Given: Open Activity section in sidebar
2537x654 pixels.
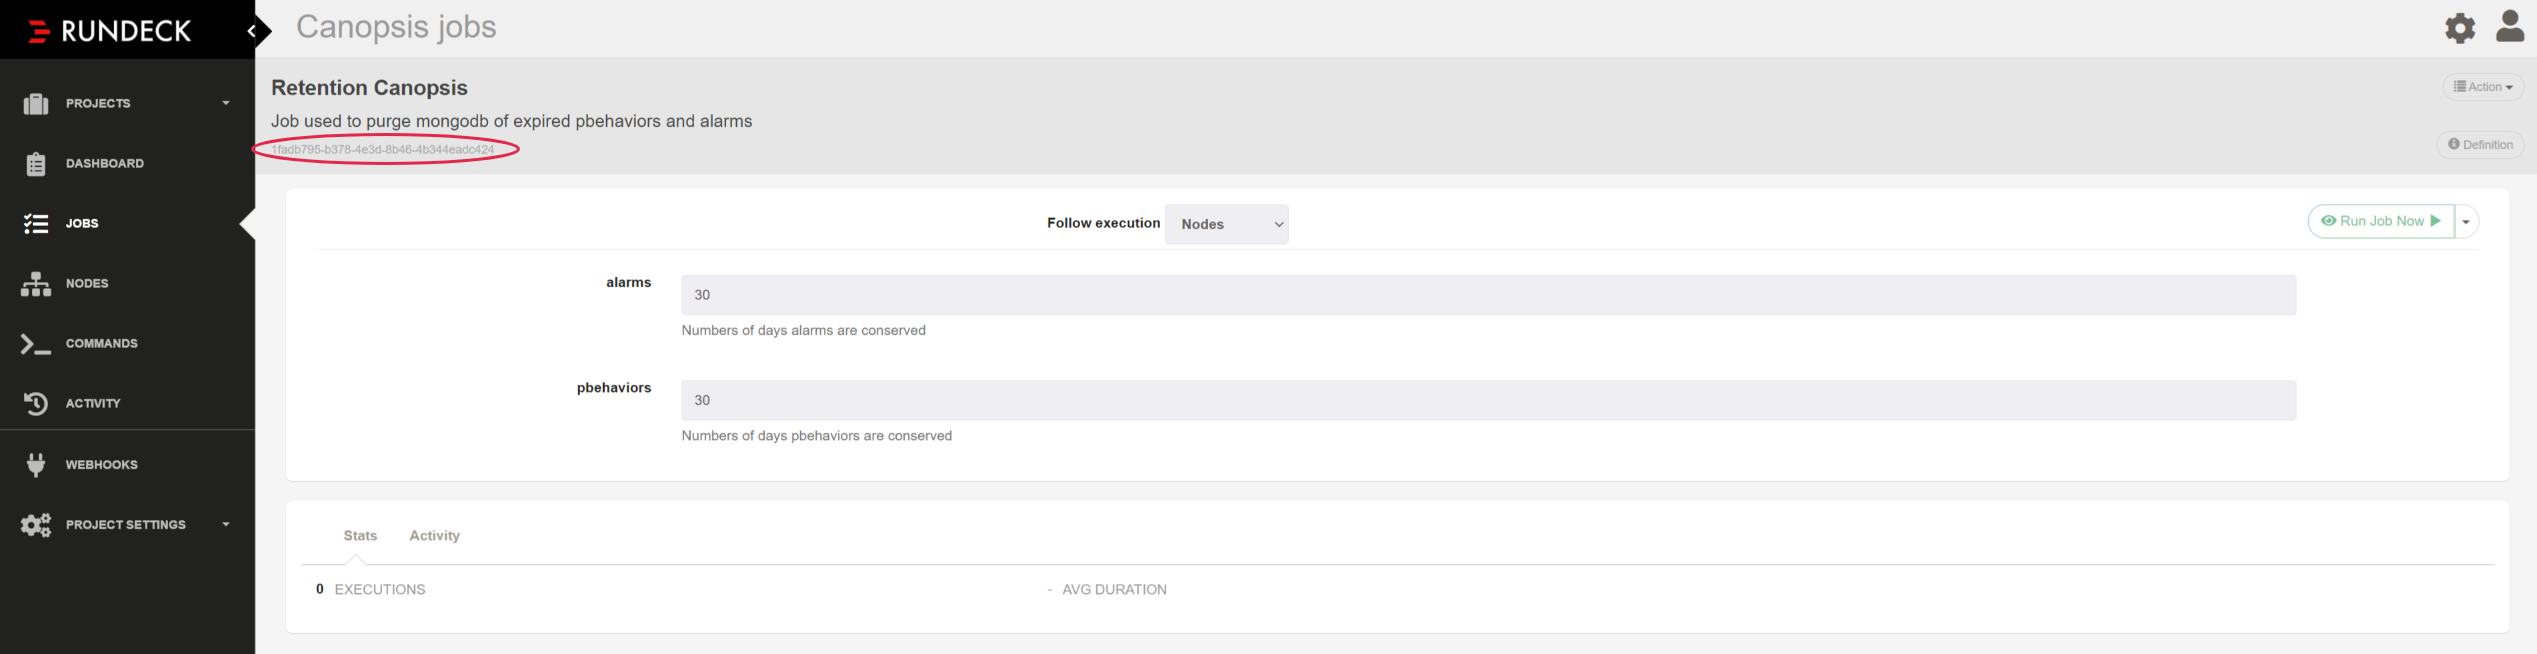Looking at the screenshot, I should (x=93, y=403).
